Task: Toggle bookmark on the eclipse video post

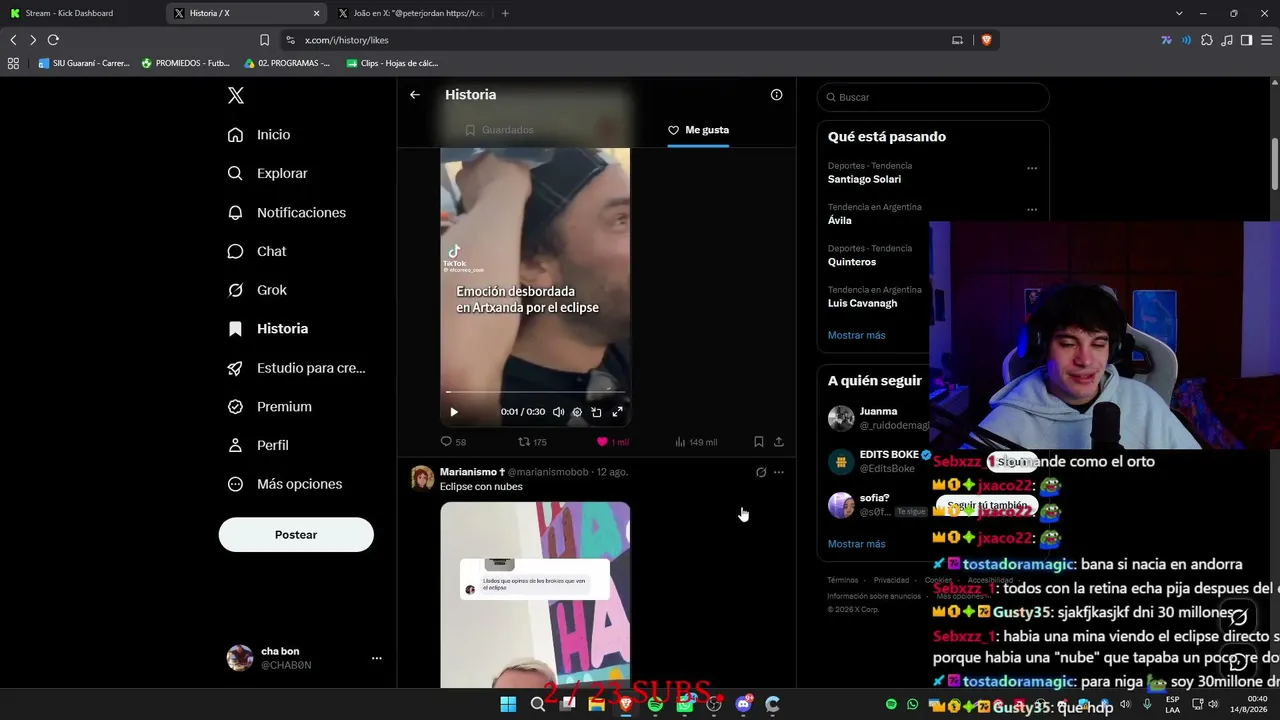Action: tap(759, 442)
